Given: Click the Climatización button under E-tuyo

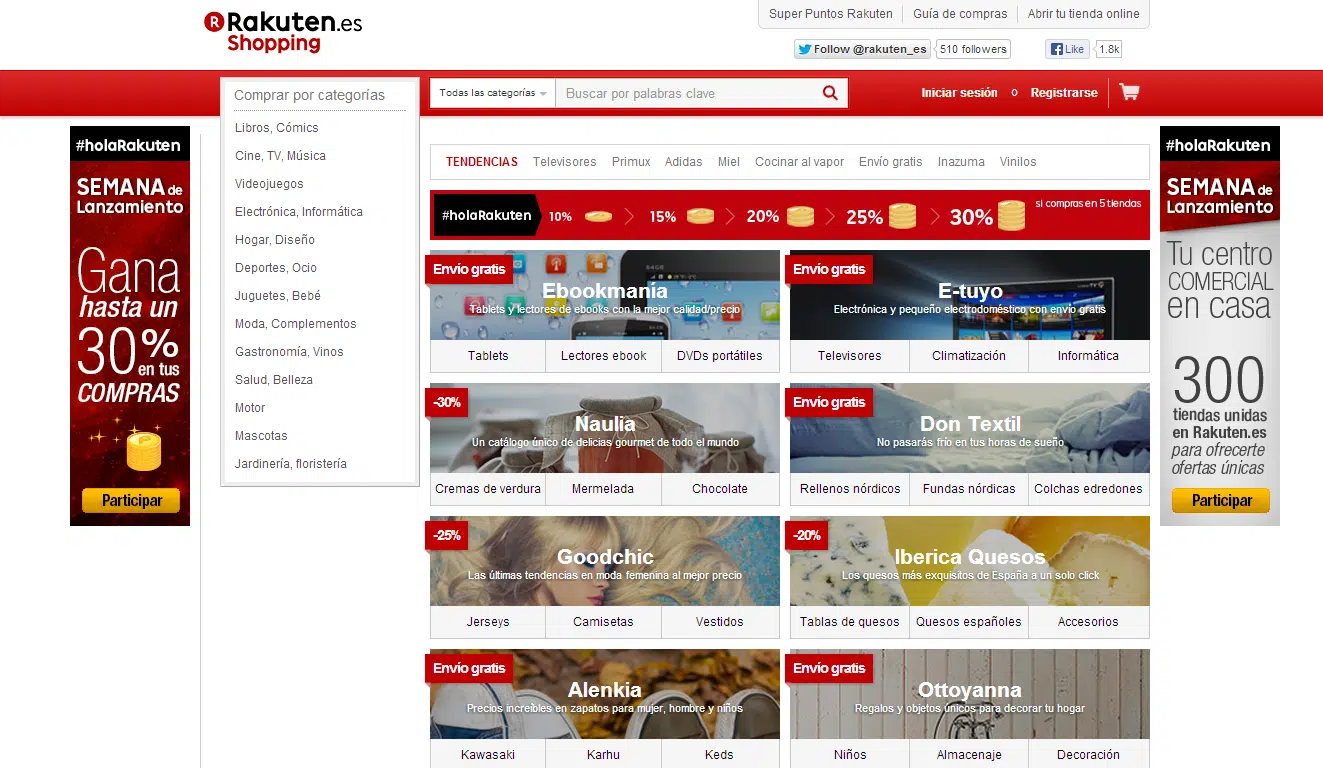Looking at the screenshot, I should coord(969,356).
